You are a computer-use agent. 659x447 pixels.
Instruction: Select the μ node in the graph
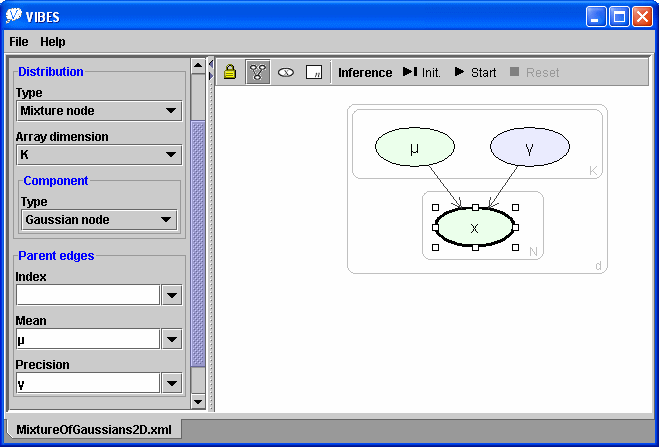click(414, 148)
